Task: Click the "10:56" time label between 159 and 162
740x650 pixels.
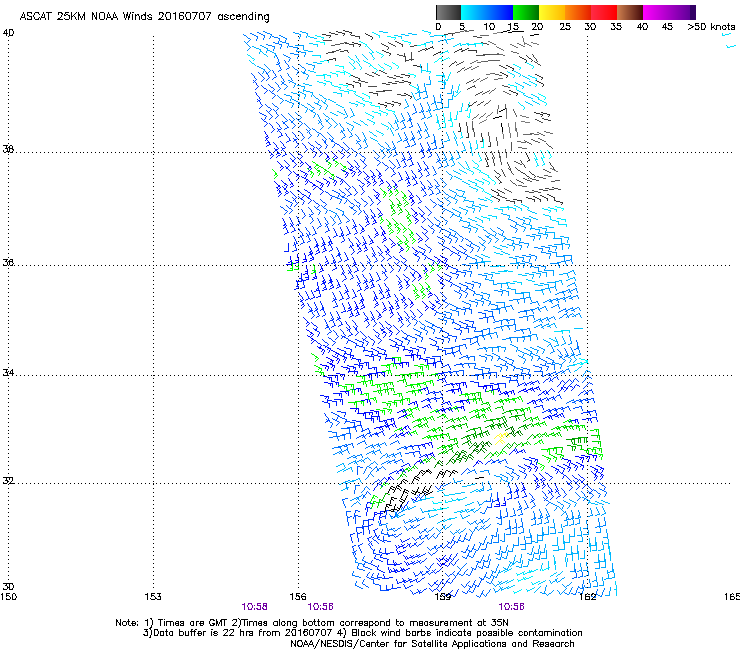Action: pos(512,607)
